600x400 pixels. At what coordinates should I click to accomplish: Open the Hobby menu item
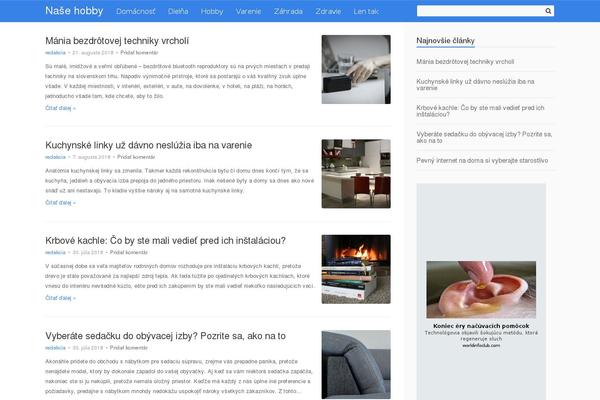click(212, 11)
